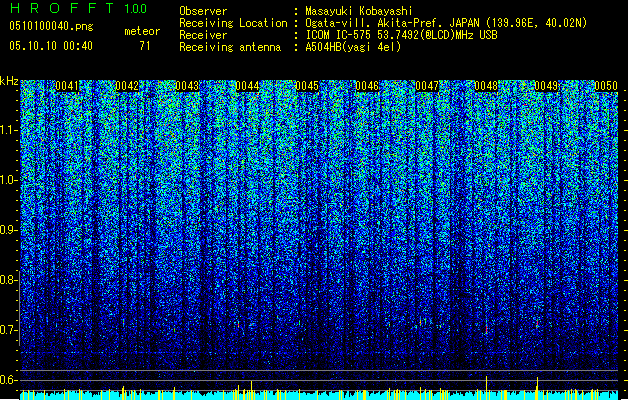Screen dimensions: 629x400
Task: Click the 0049 time marker
Action: click(546, 86)
